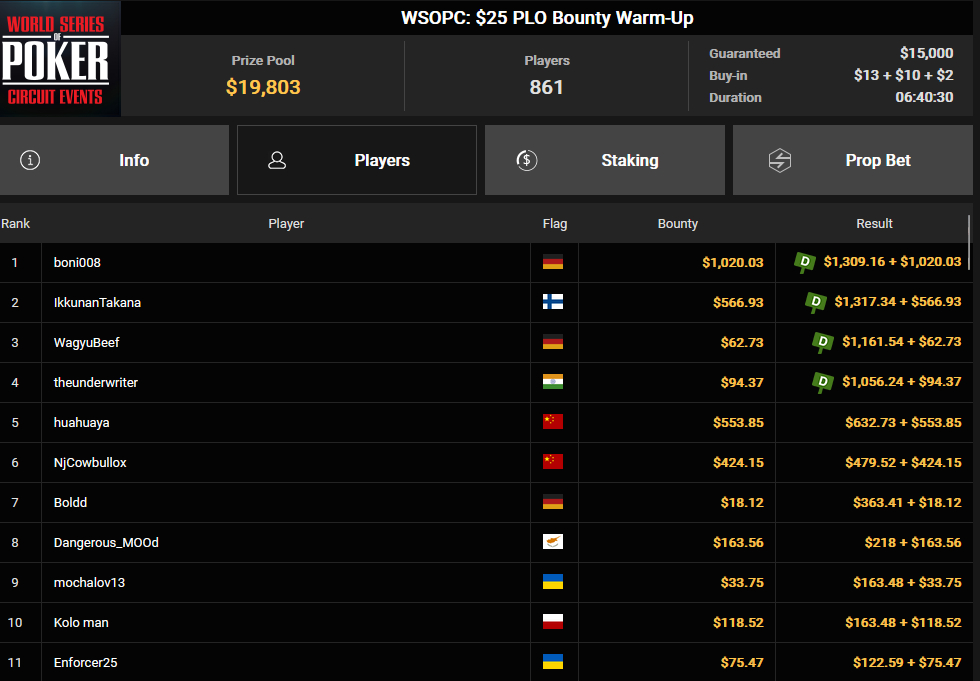Click the Info circle icon
This screenshot has width=980, height=681.
[30, 160]
